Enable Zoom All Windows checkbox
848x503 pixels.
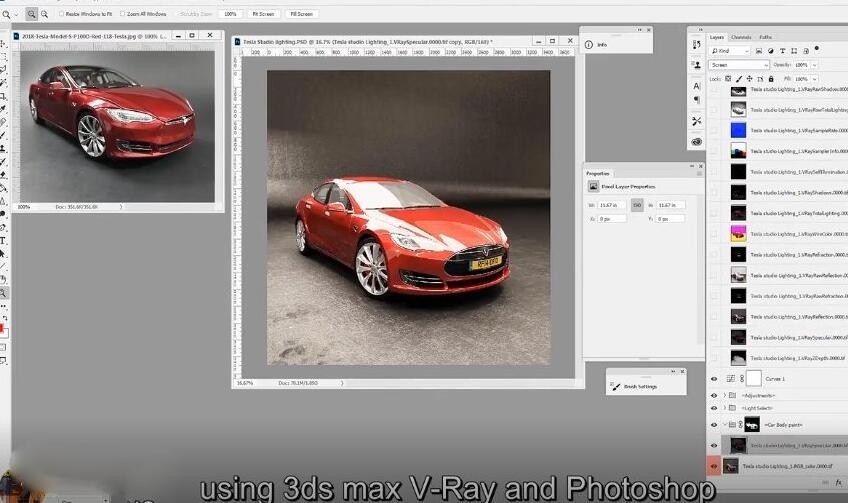[122, 14]
